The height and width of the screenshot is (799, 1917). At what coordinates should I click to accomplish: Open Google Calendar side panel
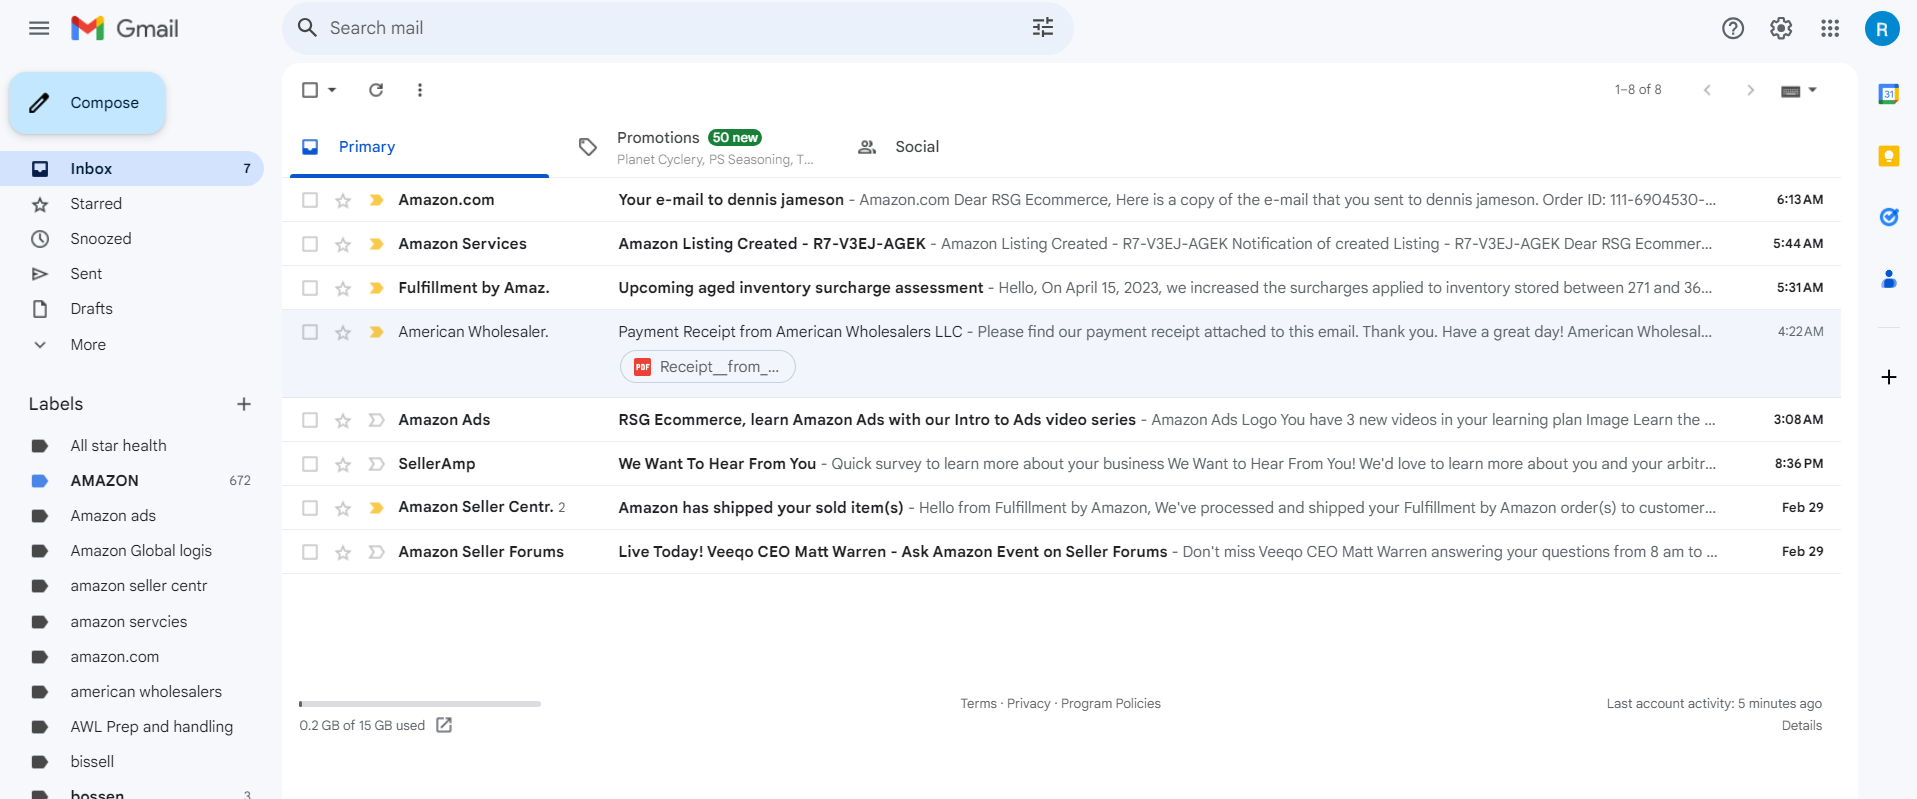pos(1889,94)
